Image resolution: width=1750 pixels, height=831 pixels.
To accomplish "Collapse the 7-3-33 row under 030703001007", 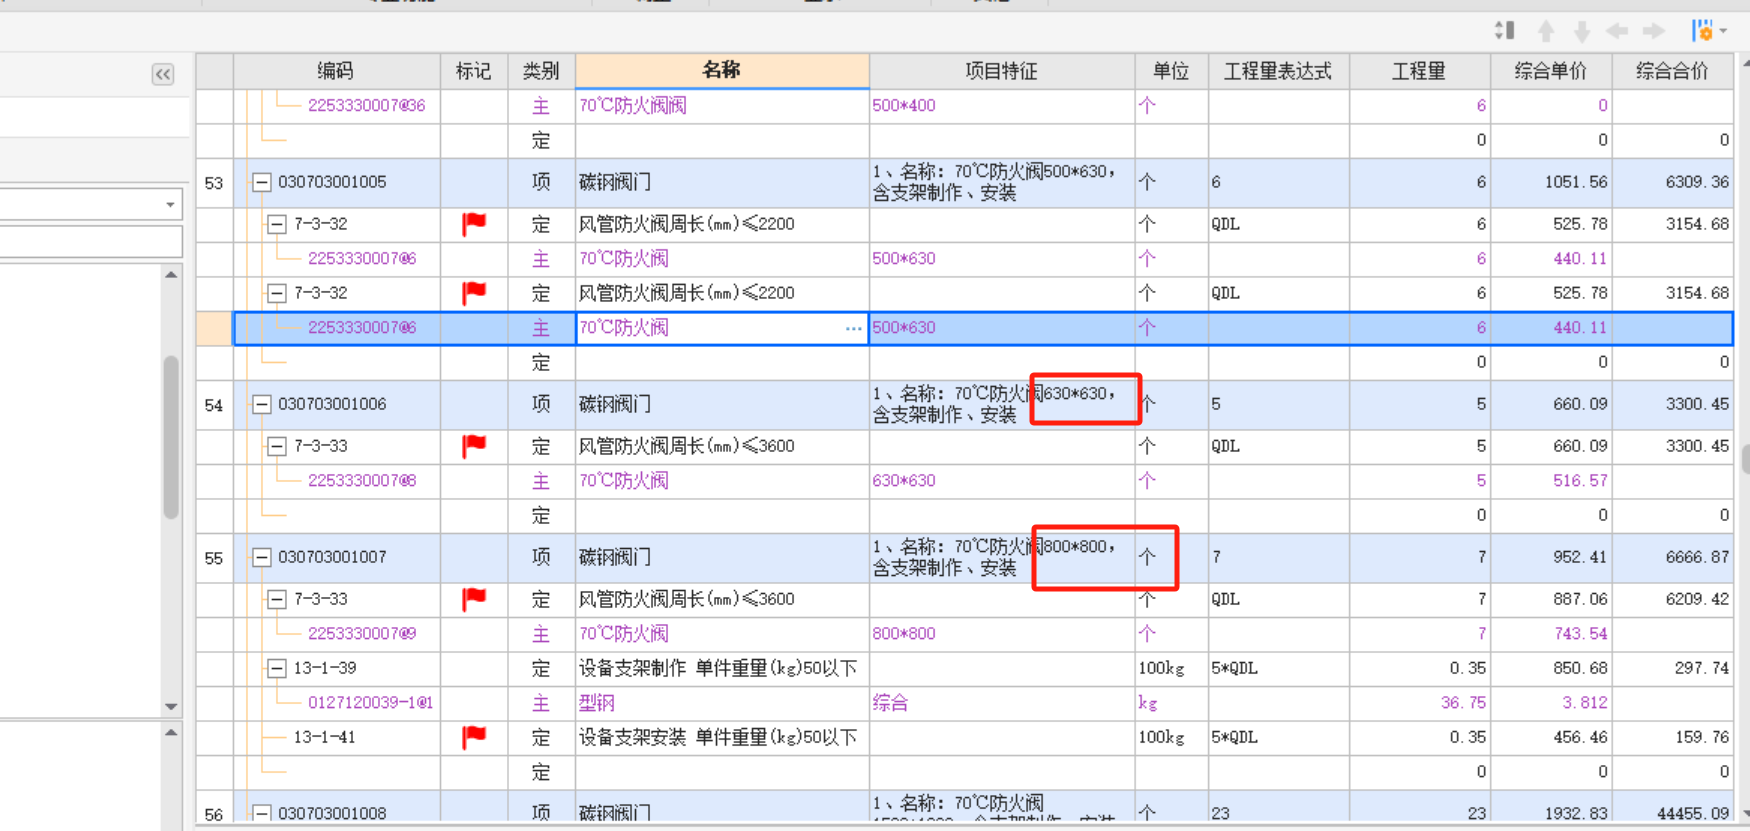I will tap(277, 599).
